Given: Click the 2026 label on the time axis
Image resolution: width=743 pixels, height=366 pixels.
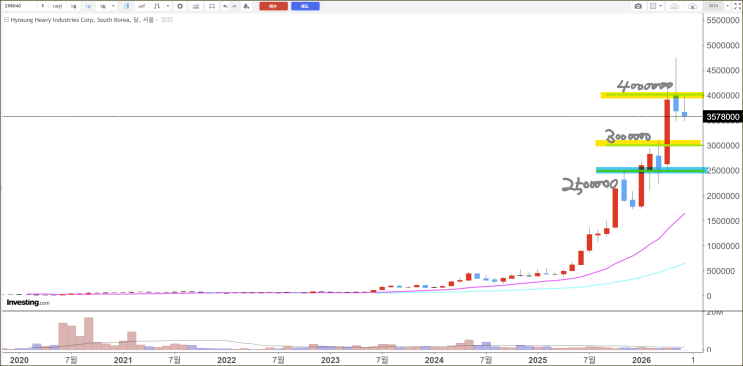Looking at the screenshot, I should (x=641, y=359).
